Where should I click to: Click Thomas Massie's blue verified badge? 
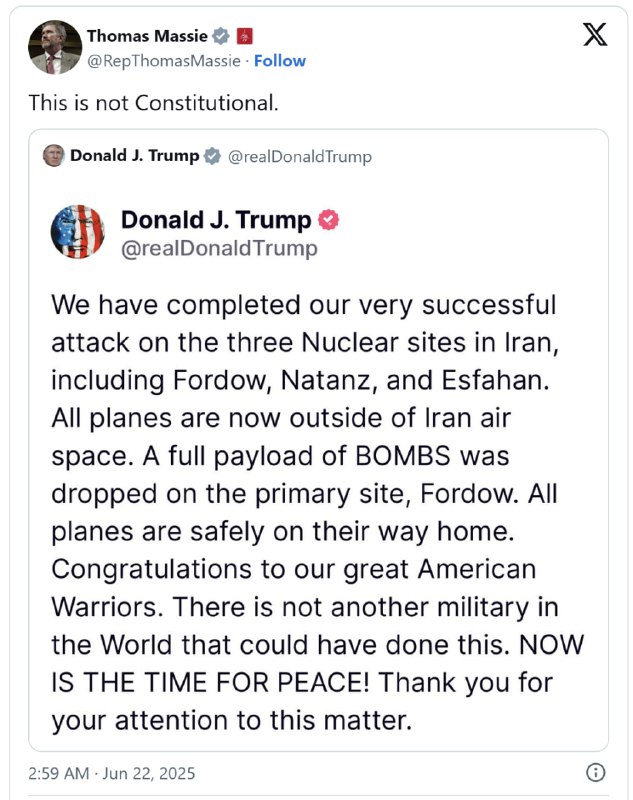click(x=220, y=36)
